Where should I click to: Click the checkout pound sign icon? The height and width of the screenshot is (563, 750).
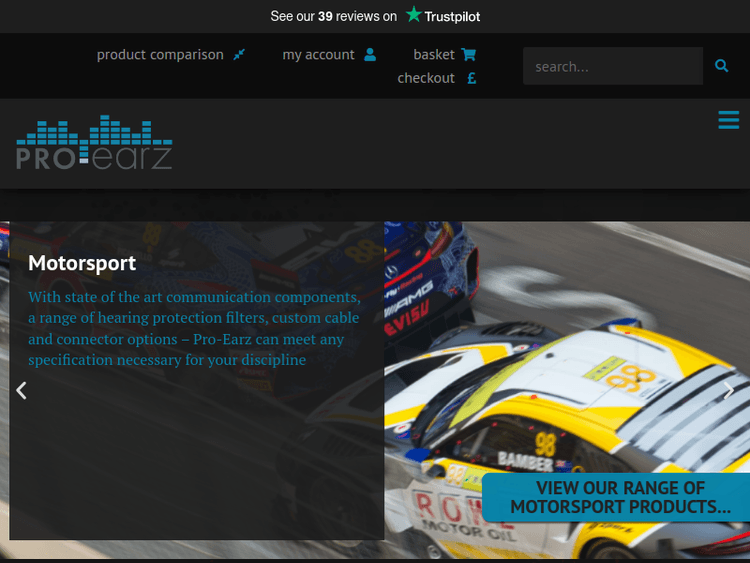[471, 78]
